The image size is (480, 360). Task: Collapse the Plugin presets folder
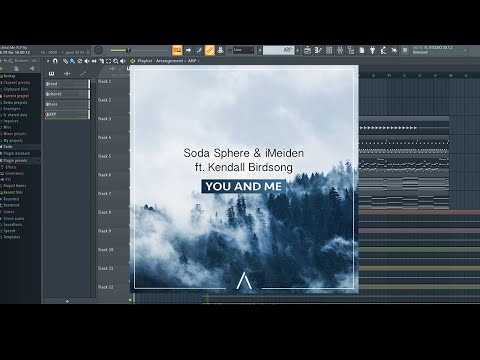[15, 161]
